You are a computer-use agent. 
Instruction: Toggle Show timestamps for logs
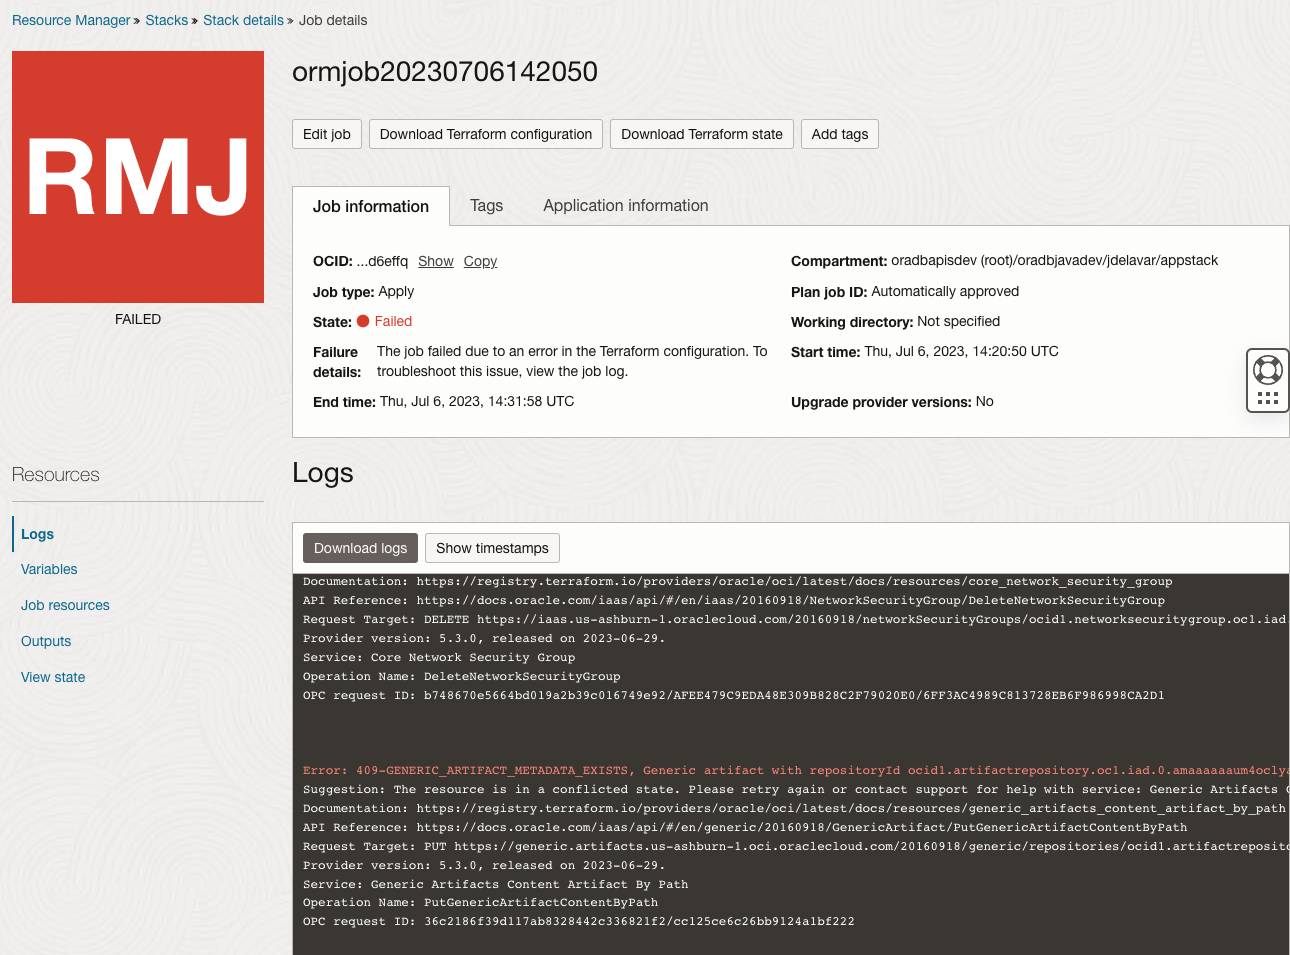(492, 548)
